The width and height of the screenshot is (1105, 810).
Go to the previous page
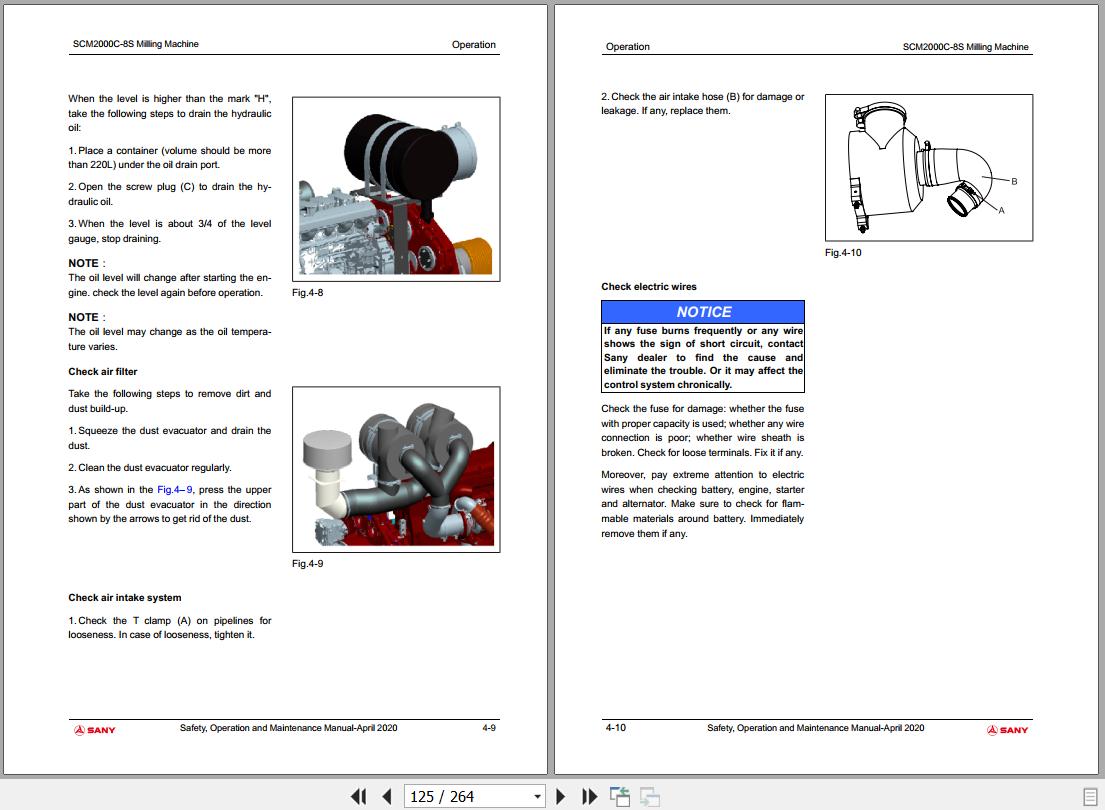click(387, 796)
